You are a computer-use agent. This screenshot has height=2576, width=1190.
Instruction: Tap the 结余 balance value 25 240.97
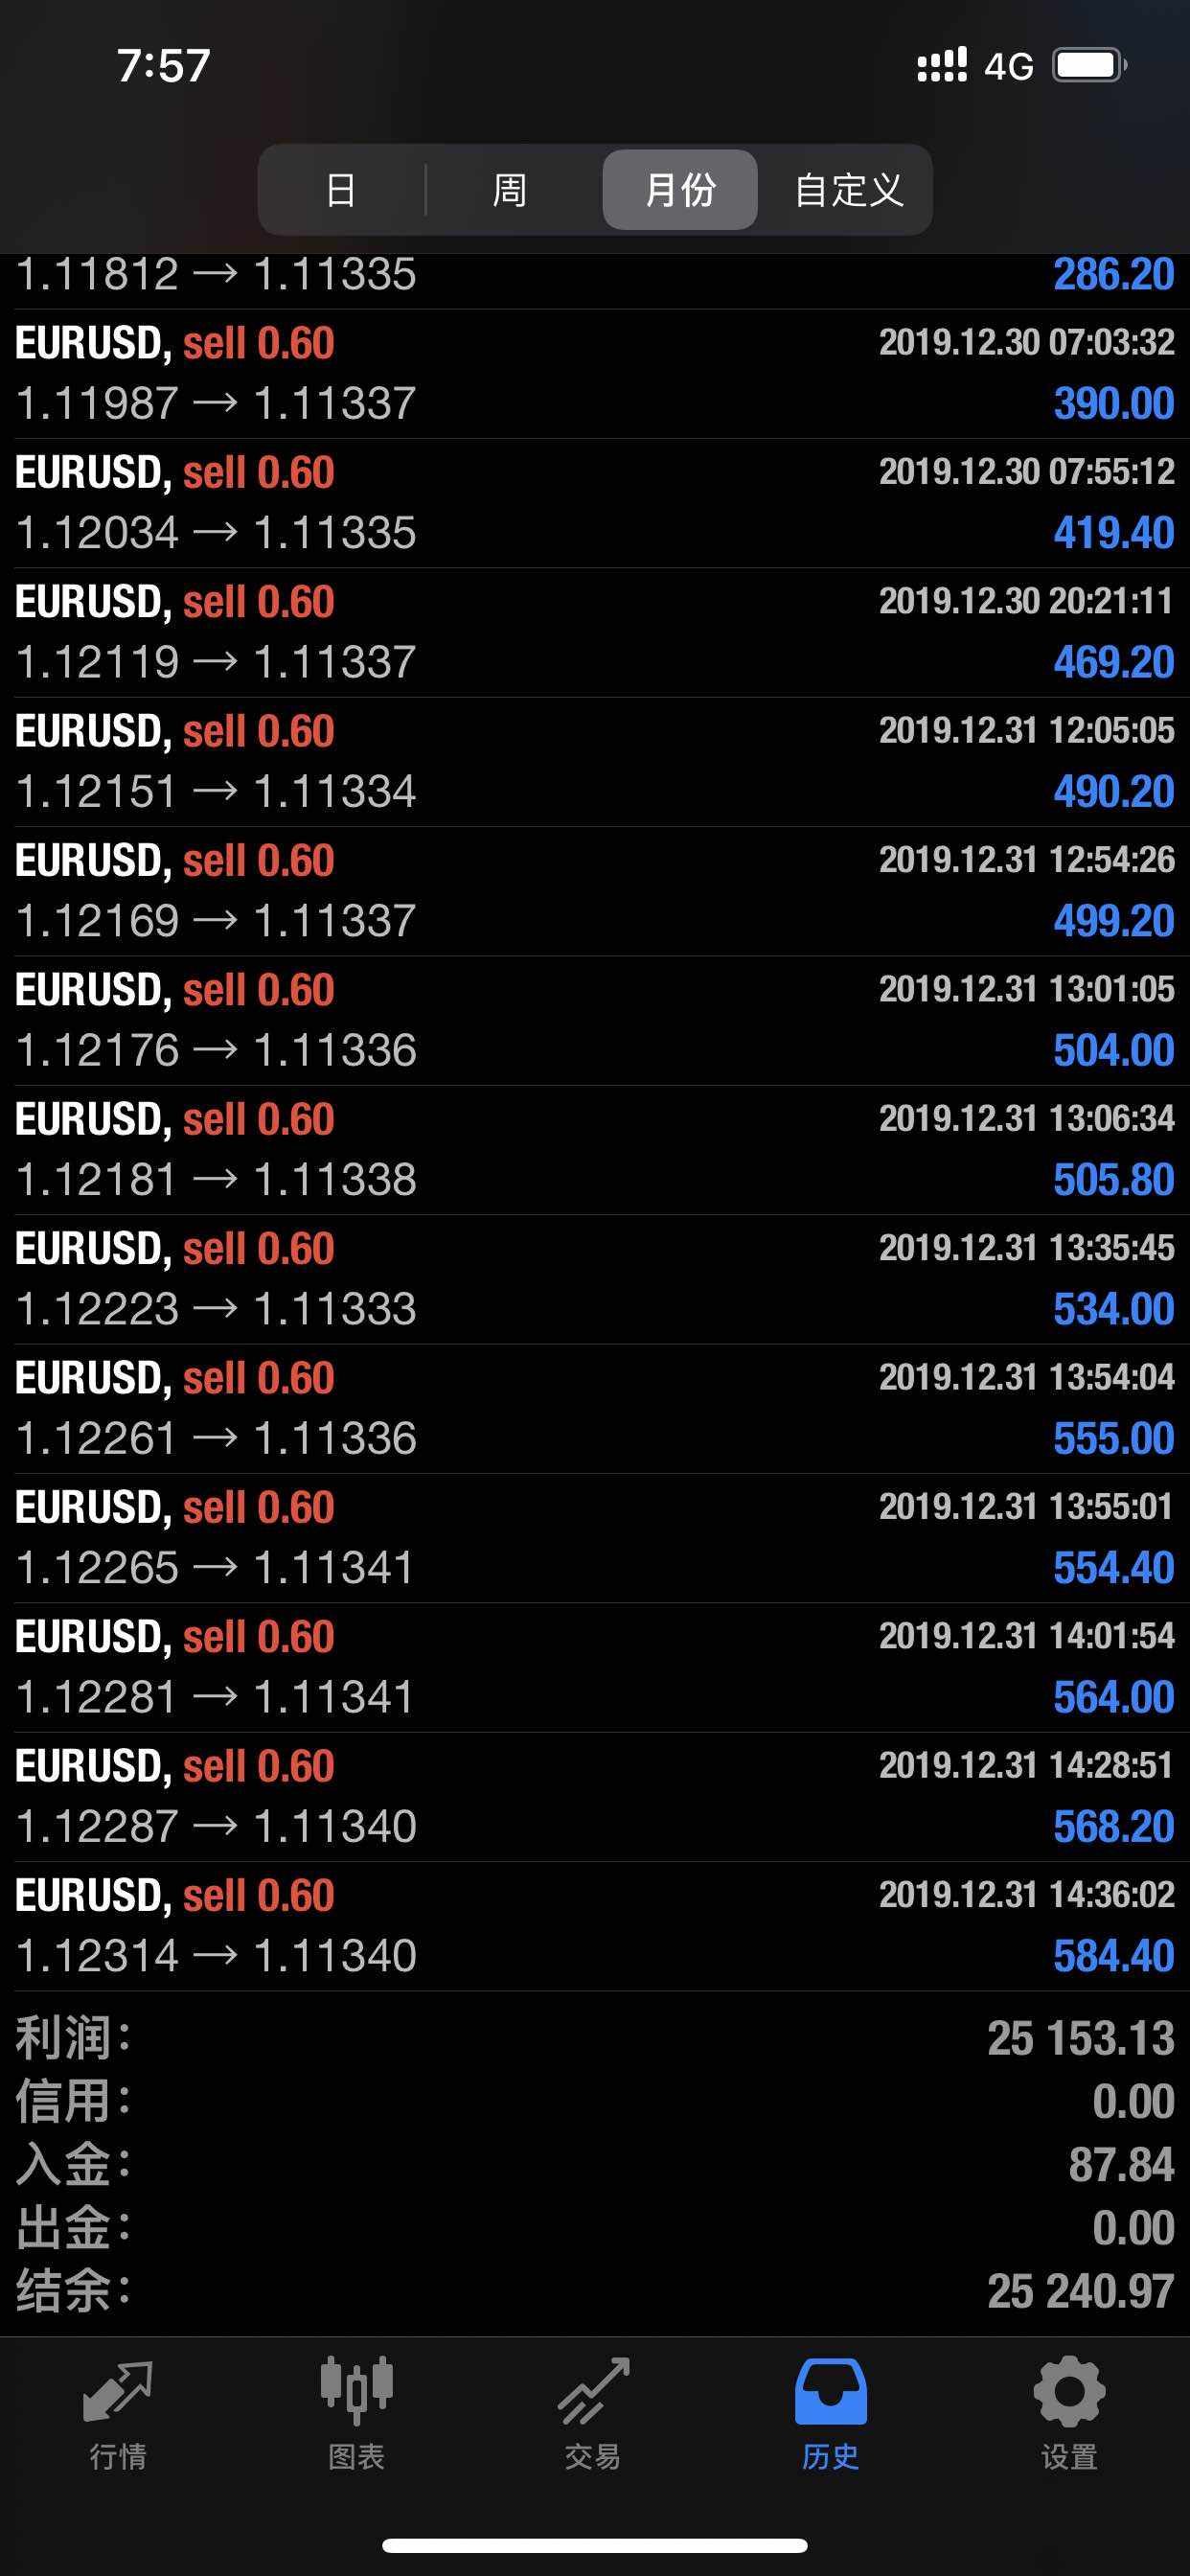click(x=1080, y=2291)
